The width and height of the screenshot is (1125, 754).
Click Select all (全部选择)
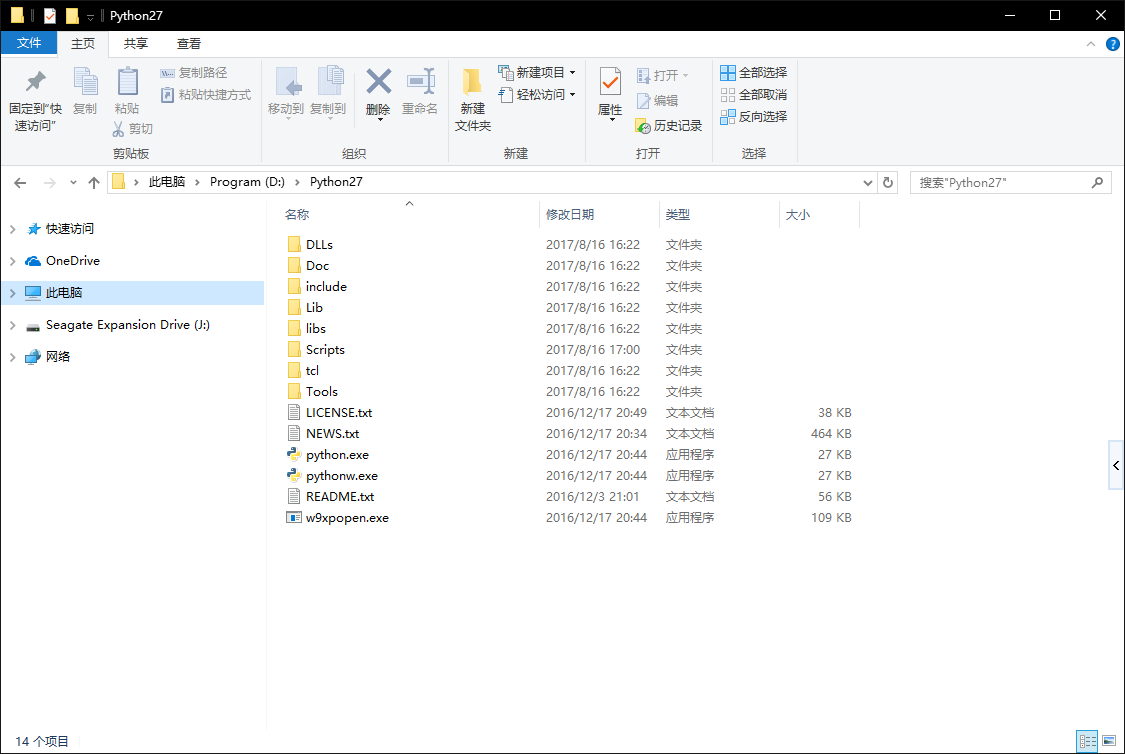pos(753,72)
